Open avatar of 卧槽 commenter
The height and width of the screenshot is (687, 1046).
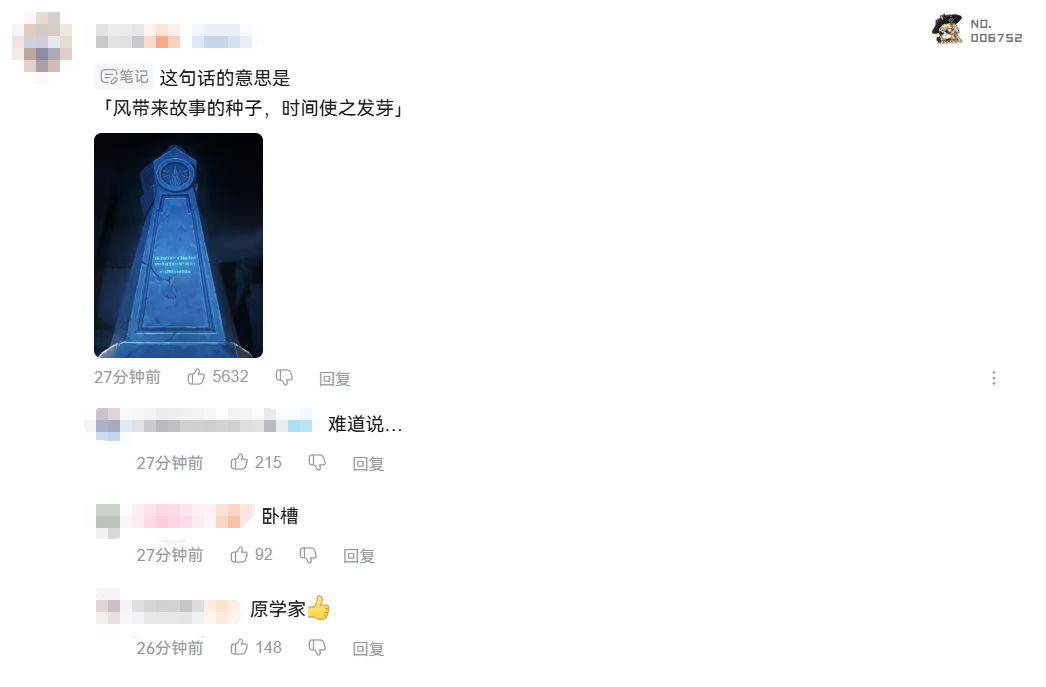(x=108, y=517)
